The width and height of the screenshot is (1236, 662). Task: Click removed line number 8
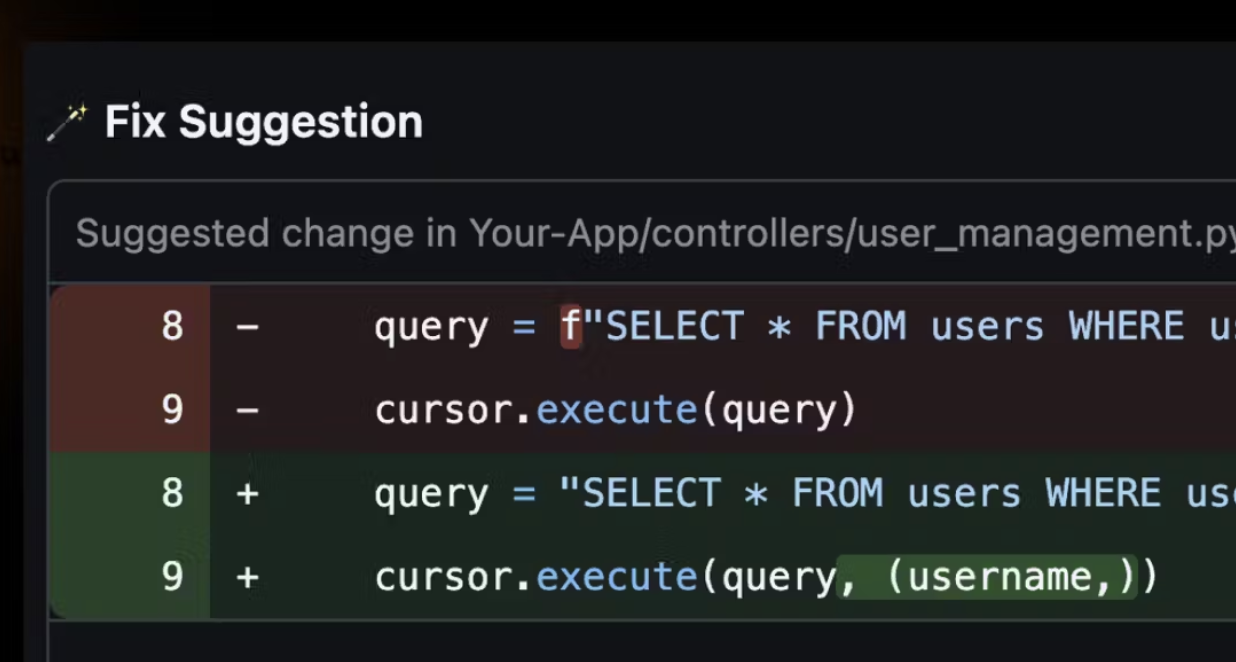[172, 327]
